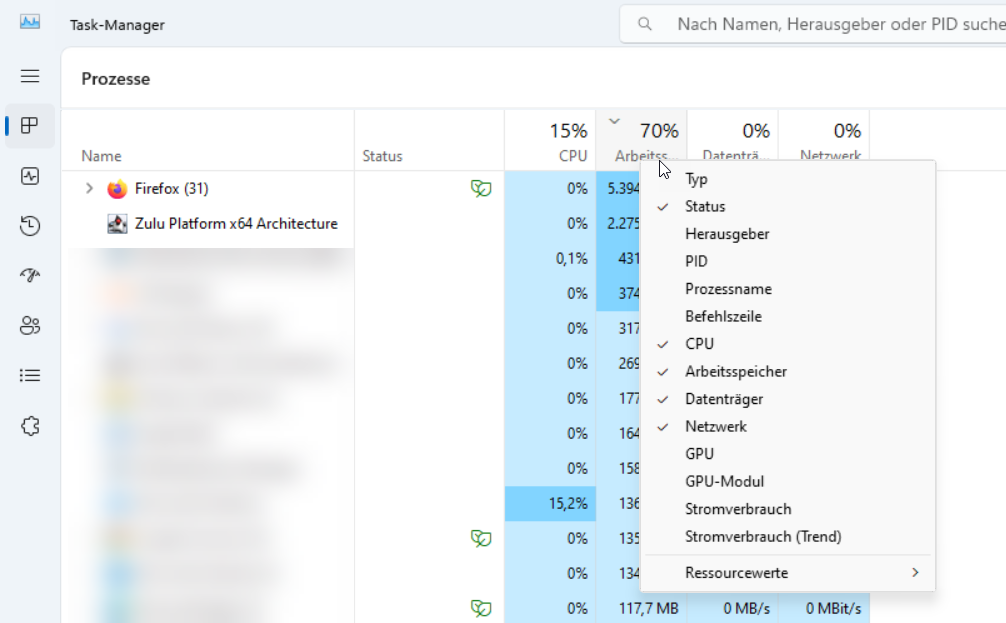Uncheck the Status column option

704,207
